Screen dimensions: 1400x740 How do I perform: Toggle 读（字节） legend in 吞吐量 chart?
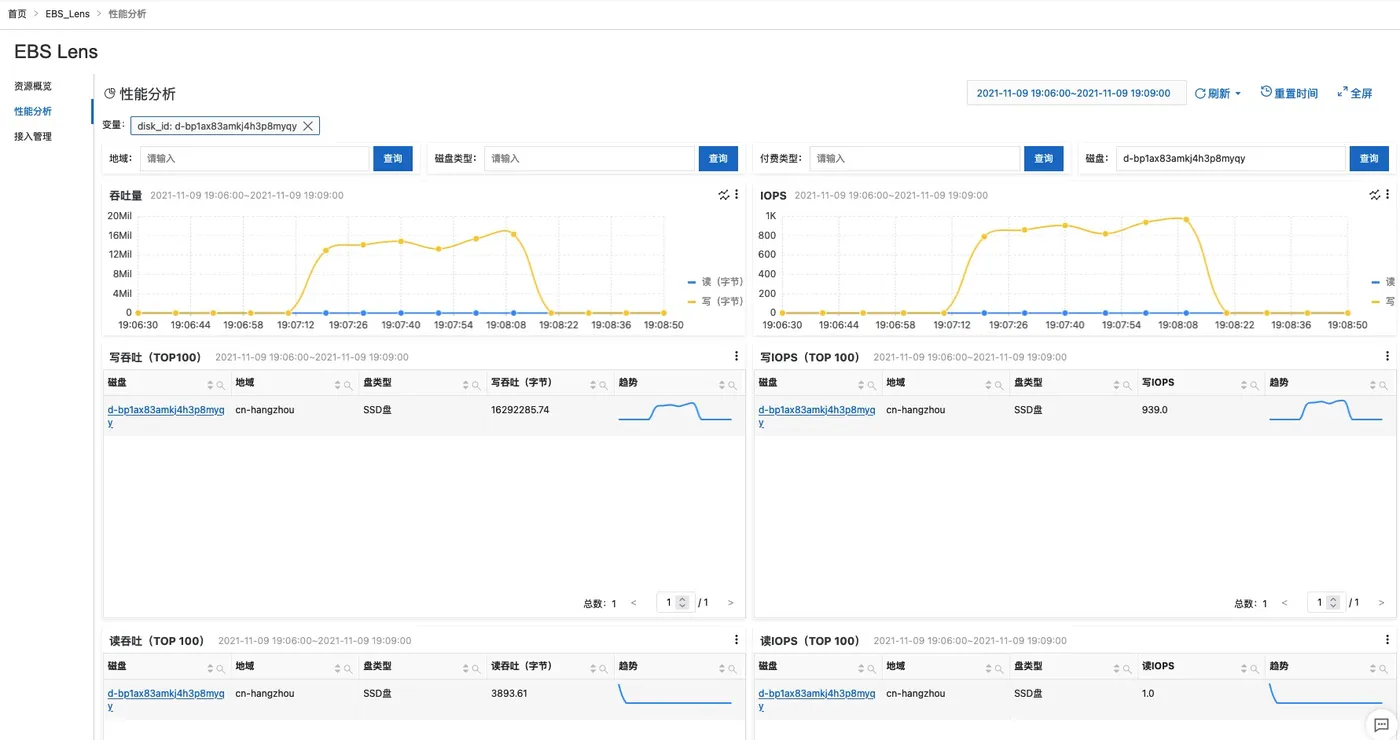click(x=715, y=282)
